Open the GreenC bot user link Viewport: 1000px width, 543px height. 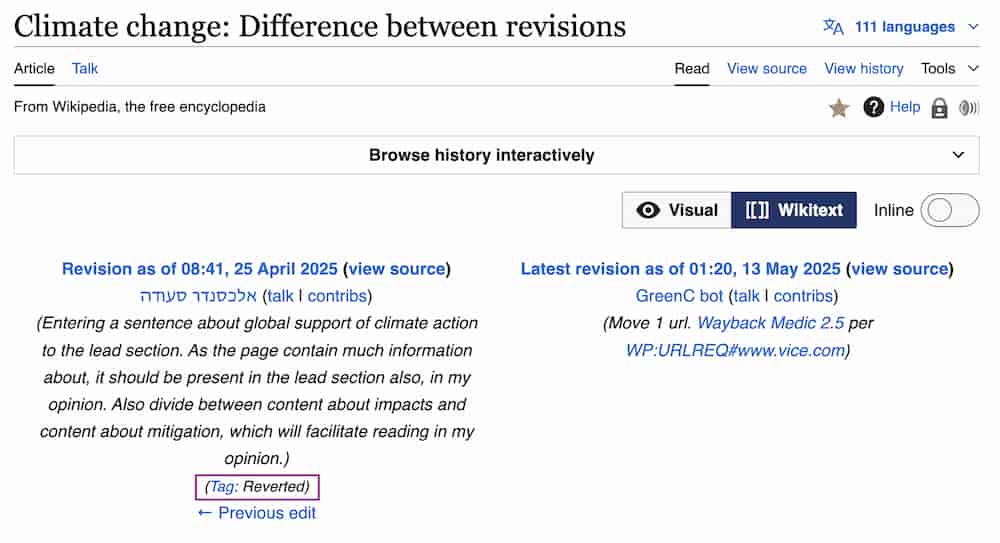679,296
